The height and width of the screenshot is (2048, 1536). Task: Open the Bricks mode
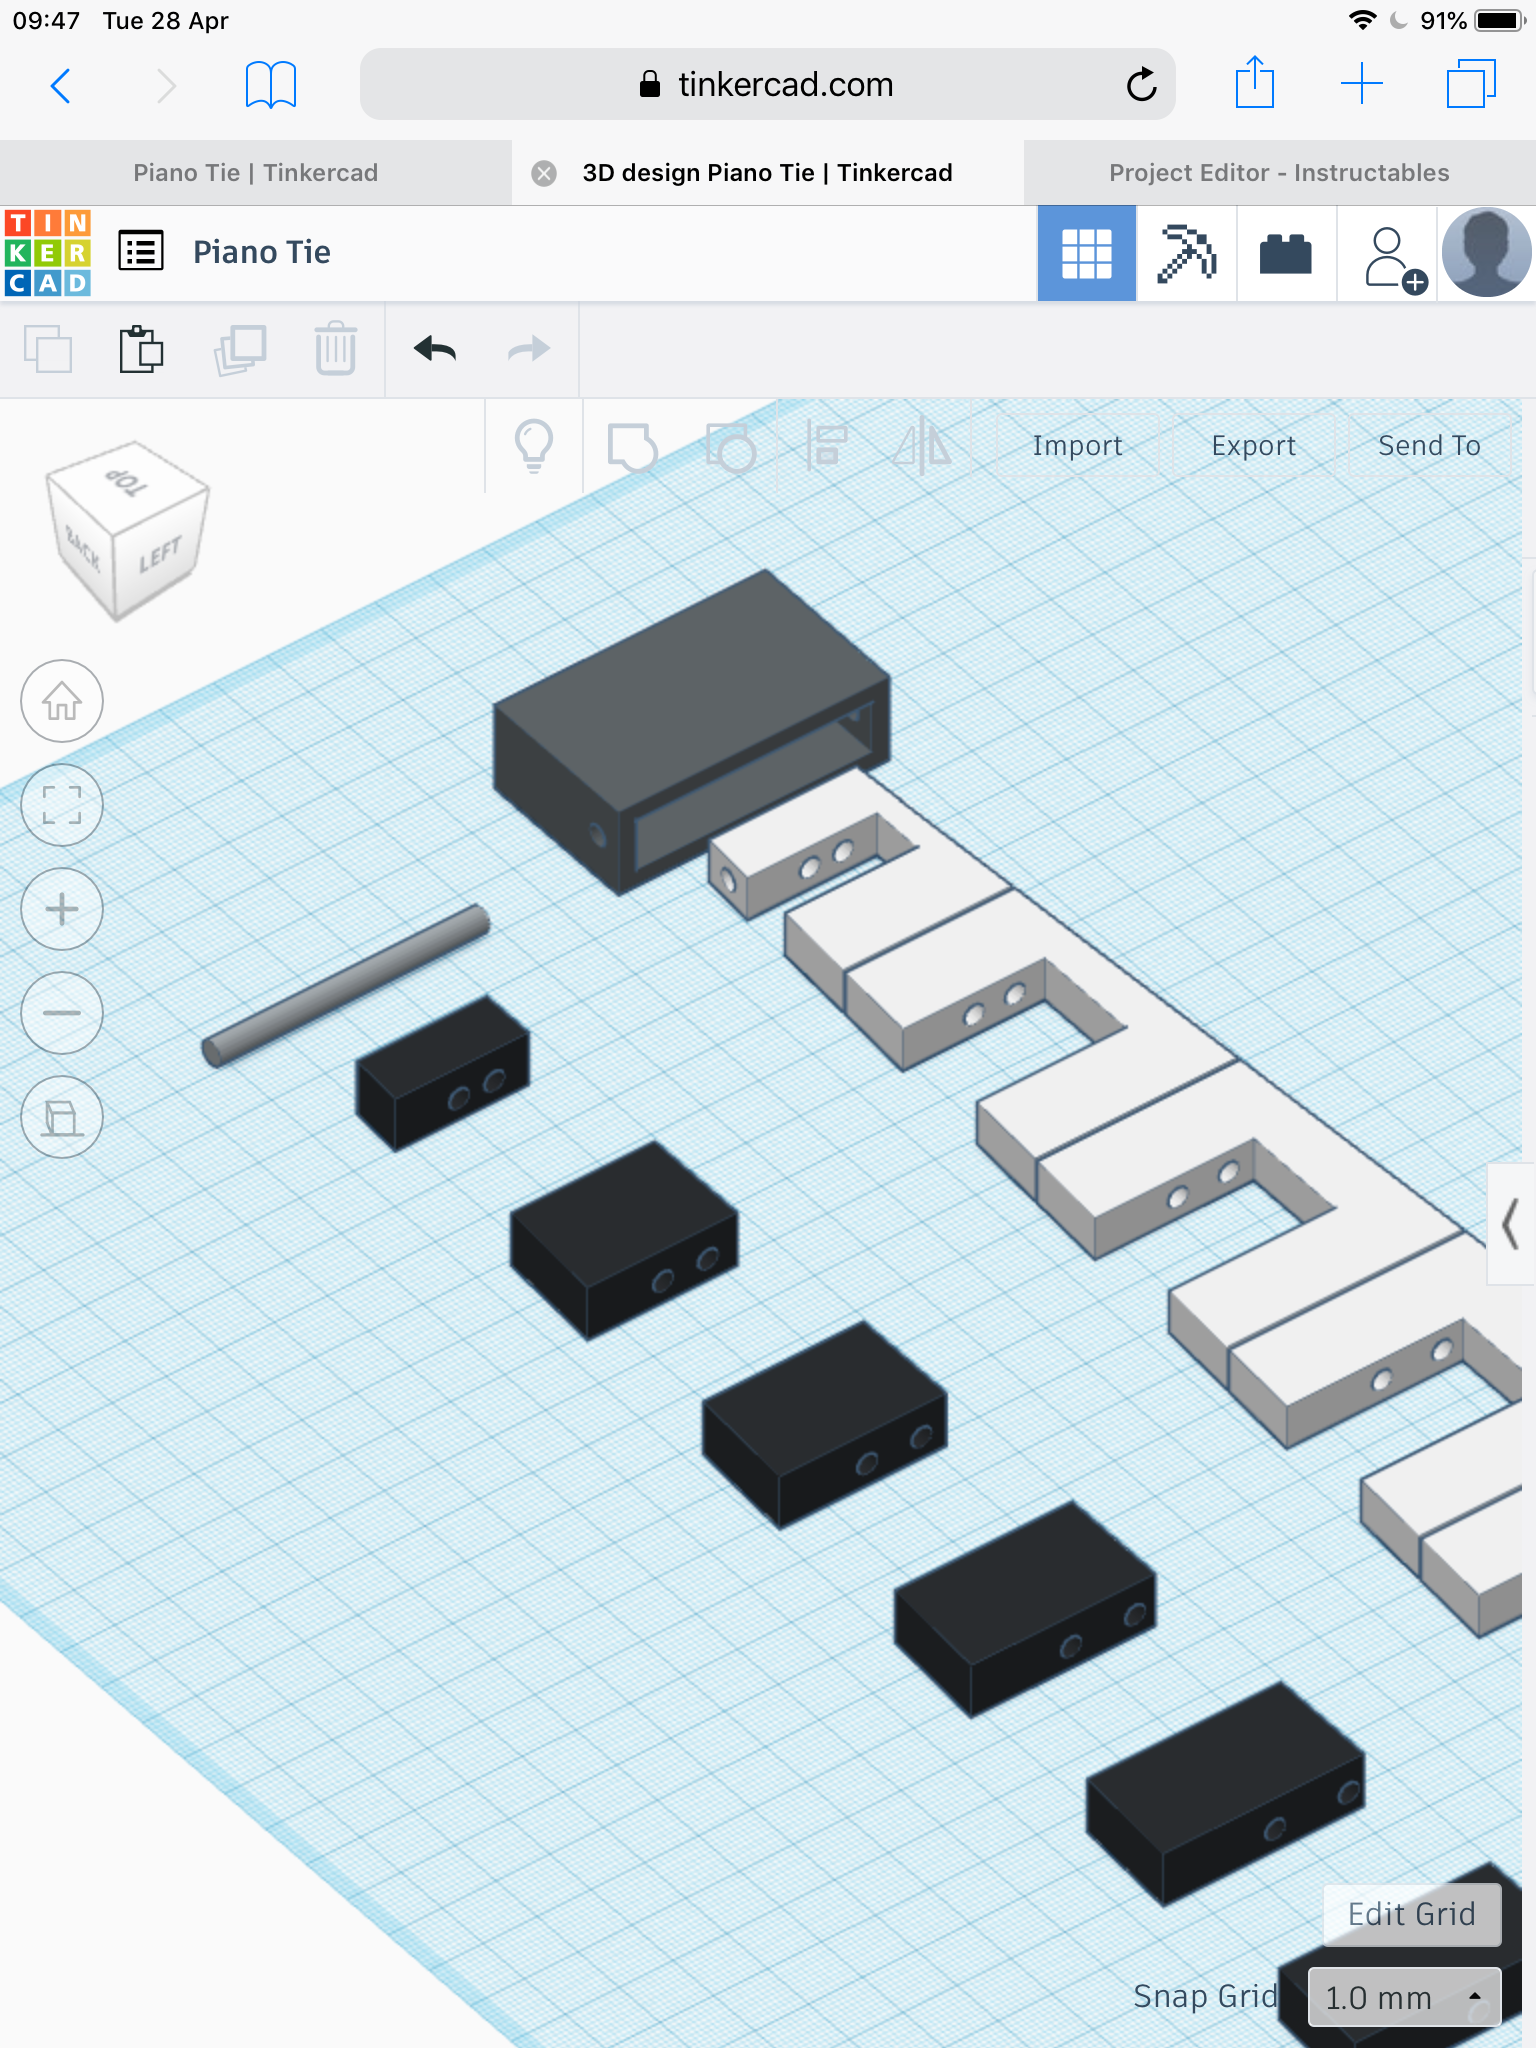point(1286,253)
